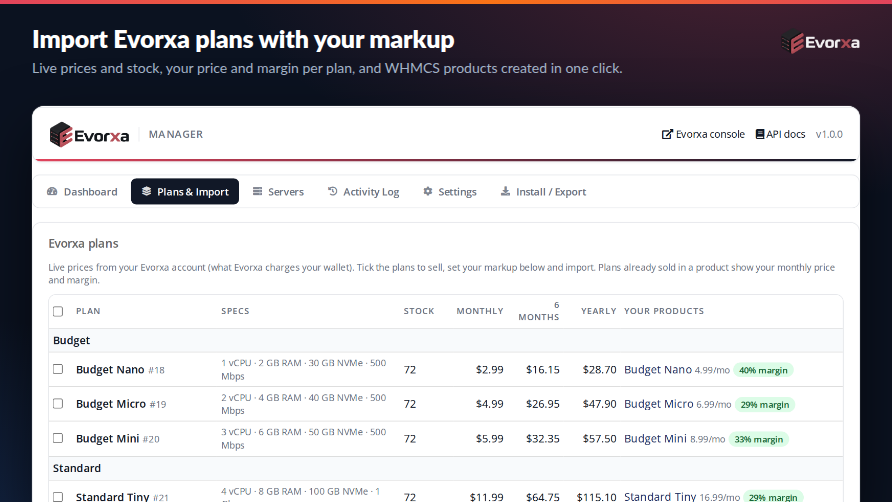Click the Evorxa logo in the manager header
Image resolution: width=892 pixels, height=502 pixels.
click(89, 135)
